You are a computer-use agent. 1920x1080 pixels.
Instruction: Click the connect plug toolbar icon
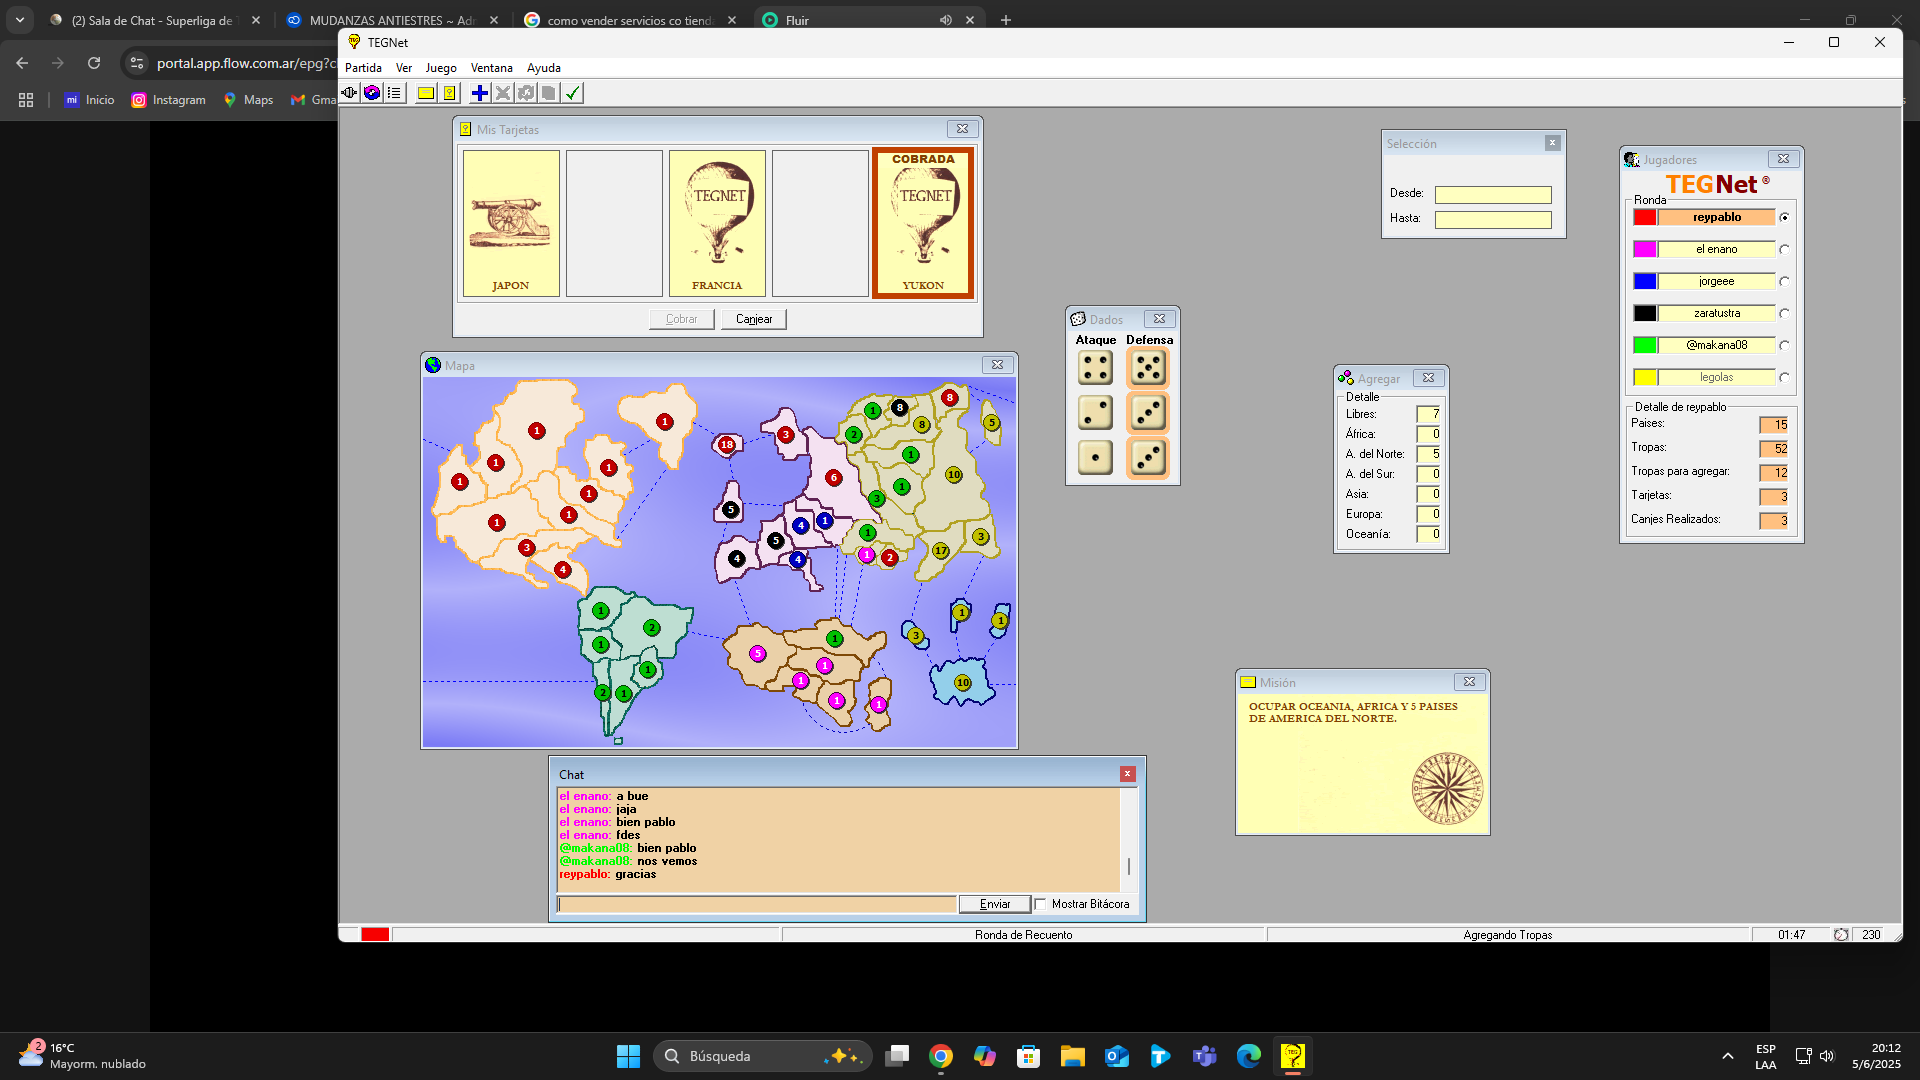click(x=349, y=93)
